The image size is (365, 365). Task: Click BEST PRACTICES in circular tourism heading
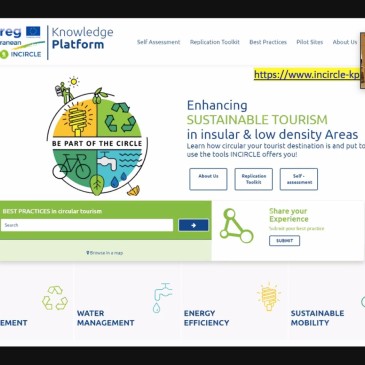coord(52,211)
